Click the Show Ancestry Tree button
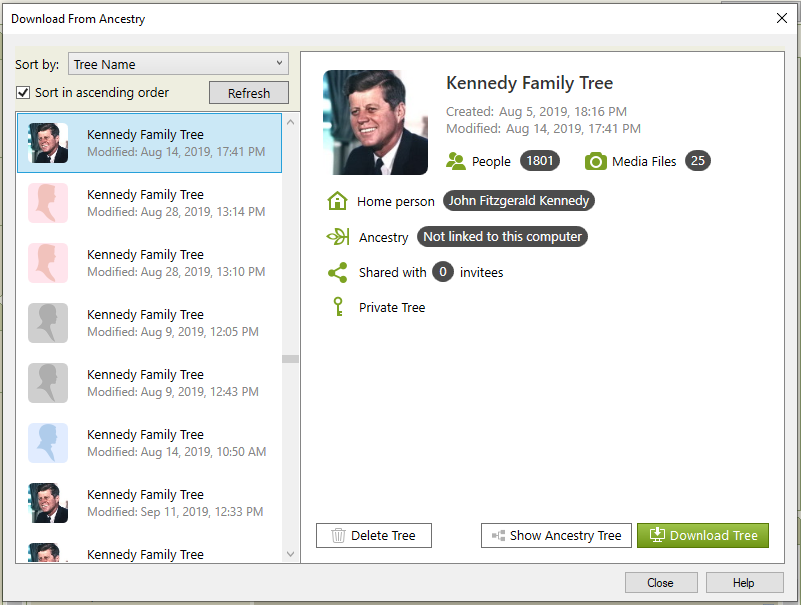801x605 pixels. [x=556, y=535]
